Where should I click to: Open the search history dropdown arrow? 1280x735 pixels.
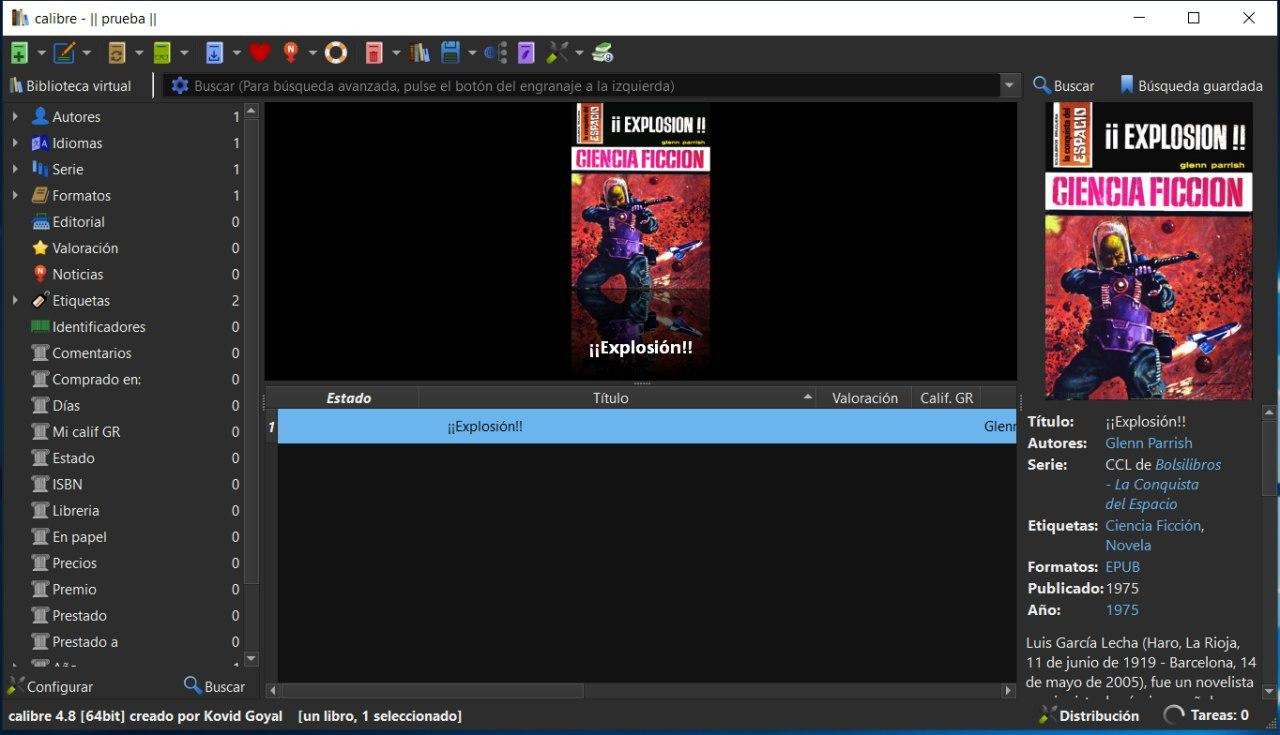[x=1009, y=86]
